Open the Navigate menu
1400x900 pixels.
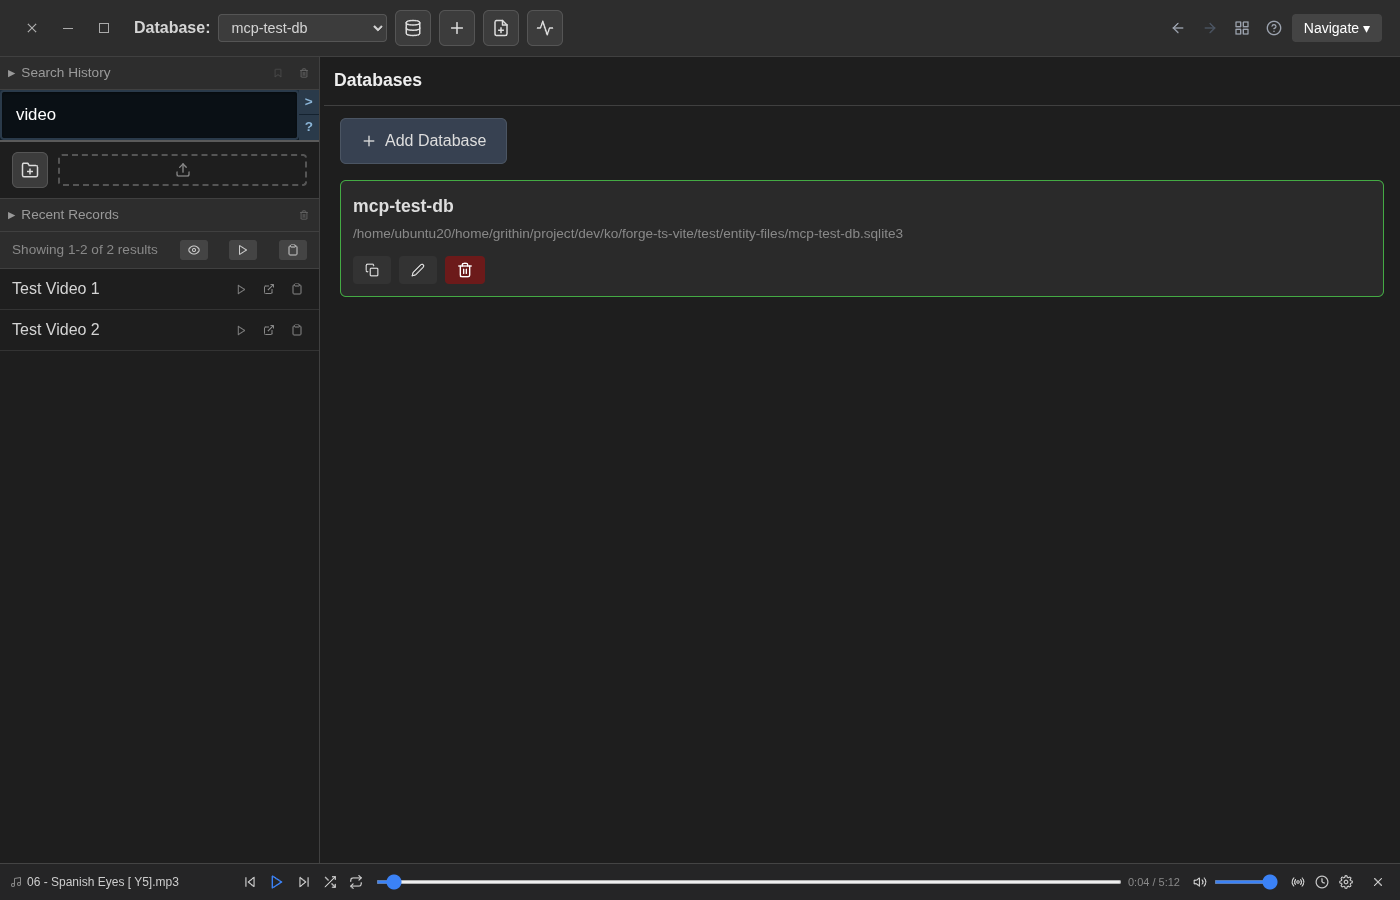[x=1336, y=28]
